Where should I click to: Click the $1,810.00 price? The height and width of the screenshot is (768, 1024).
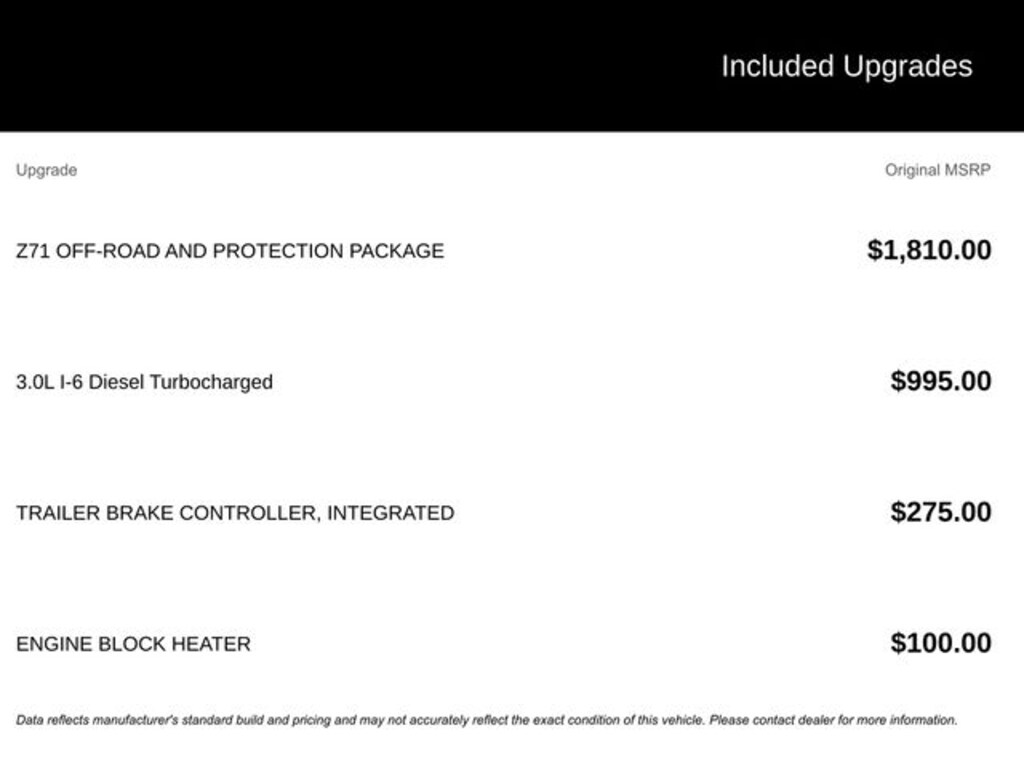click(929, 250)
